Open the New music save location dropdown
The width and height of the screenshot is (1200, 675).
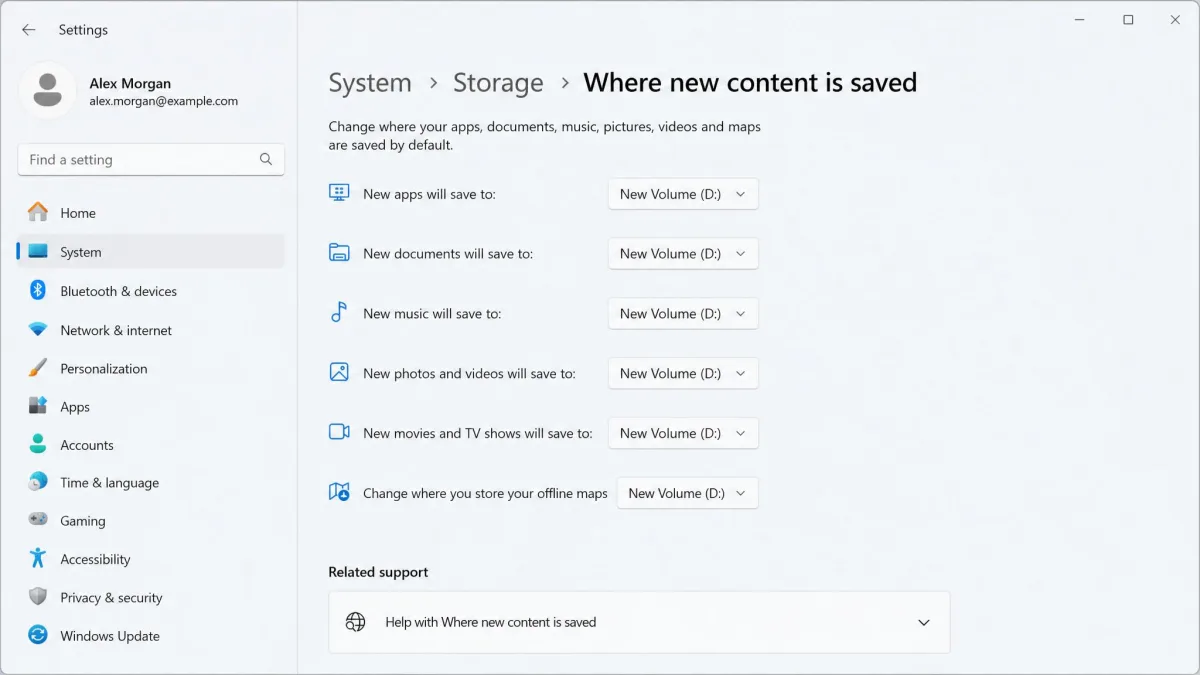coord(683,314)
